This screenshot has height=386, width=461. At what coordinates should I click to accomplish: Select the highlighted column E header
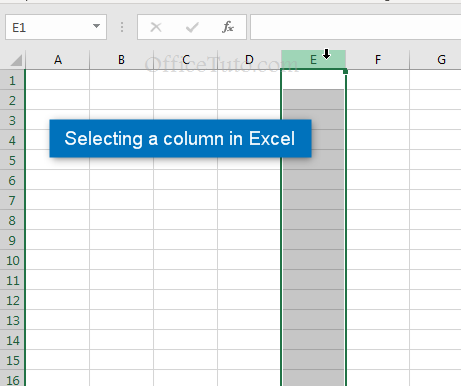tap(313, 60)
